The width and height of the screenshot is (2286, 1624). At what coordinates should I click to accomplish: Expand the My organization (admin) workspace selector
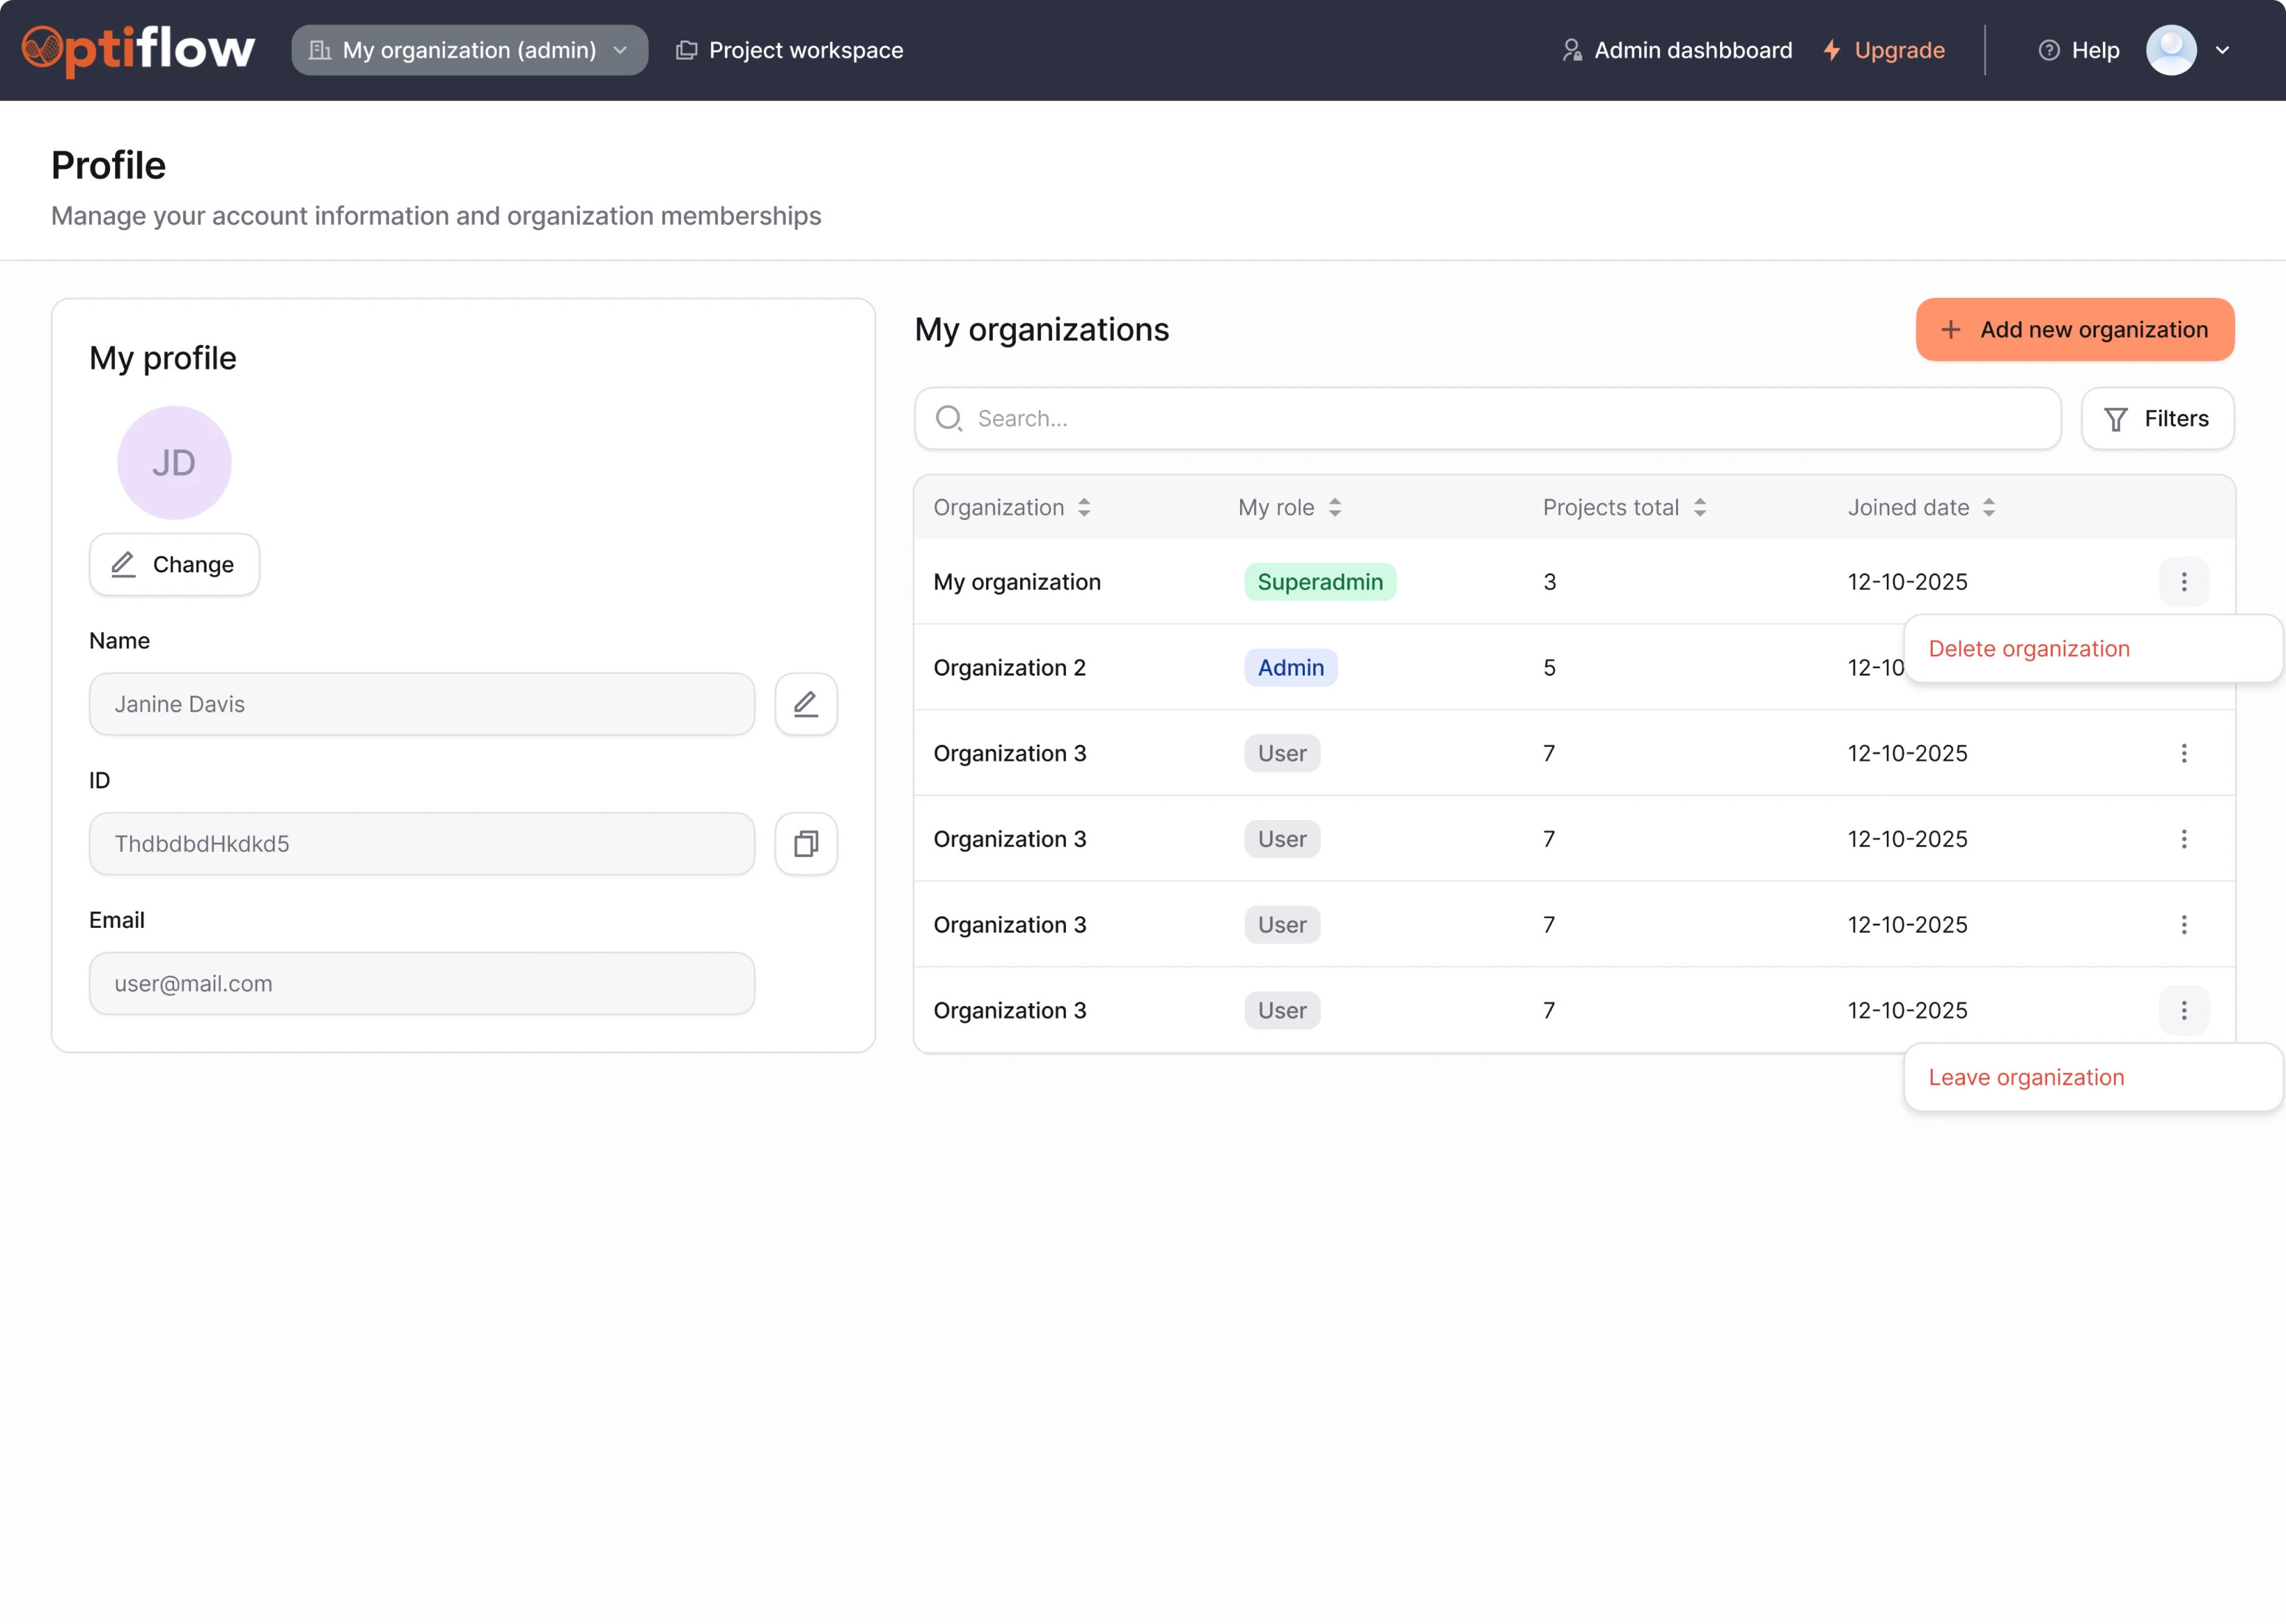point(469,49)
